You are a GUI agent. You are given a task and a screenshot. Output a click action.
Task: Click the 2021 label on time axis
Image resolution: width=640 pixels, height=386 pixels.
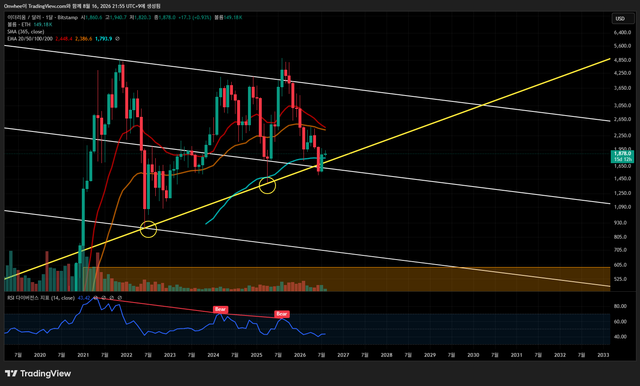click(83, 355)
